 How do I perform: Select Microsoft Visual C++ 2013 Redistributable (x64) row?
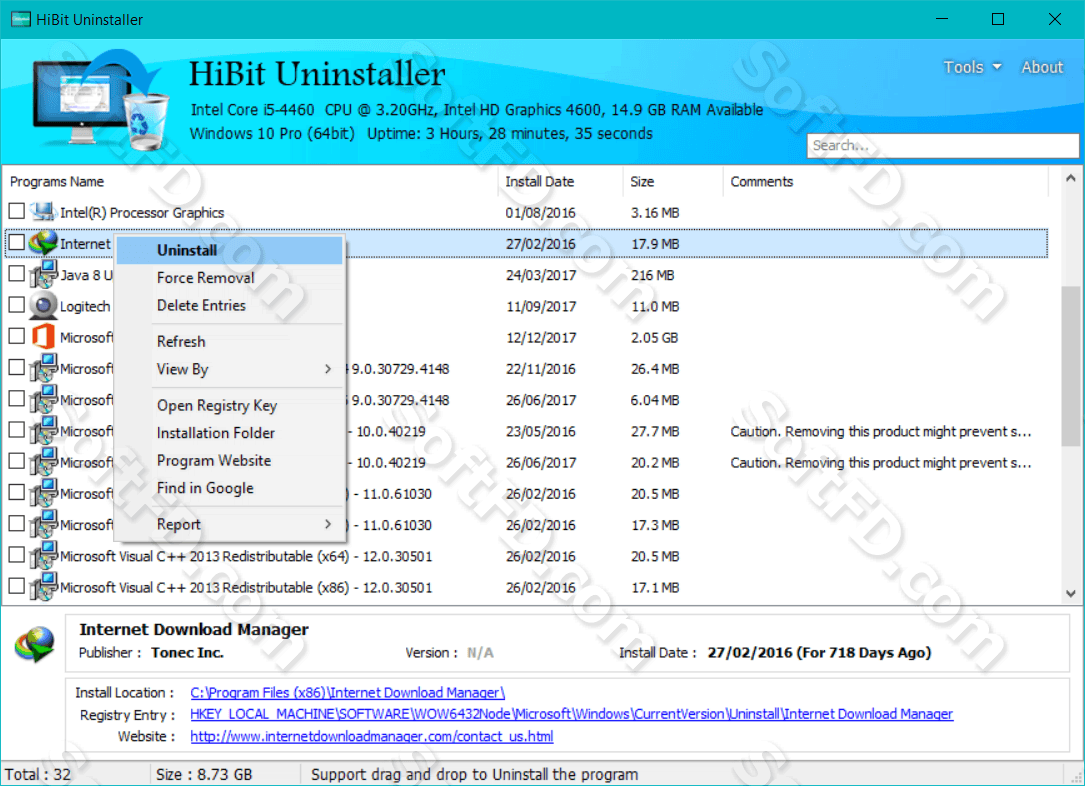[x=526, y=556]
